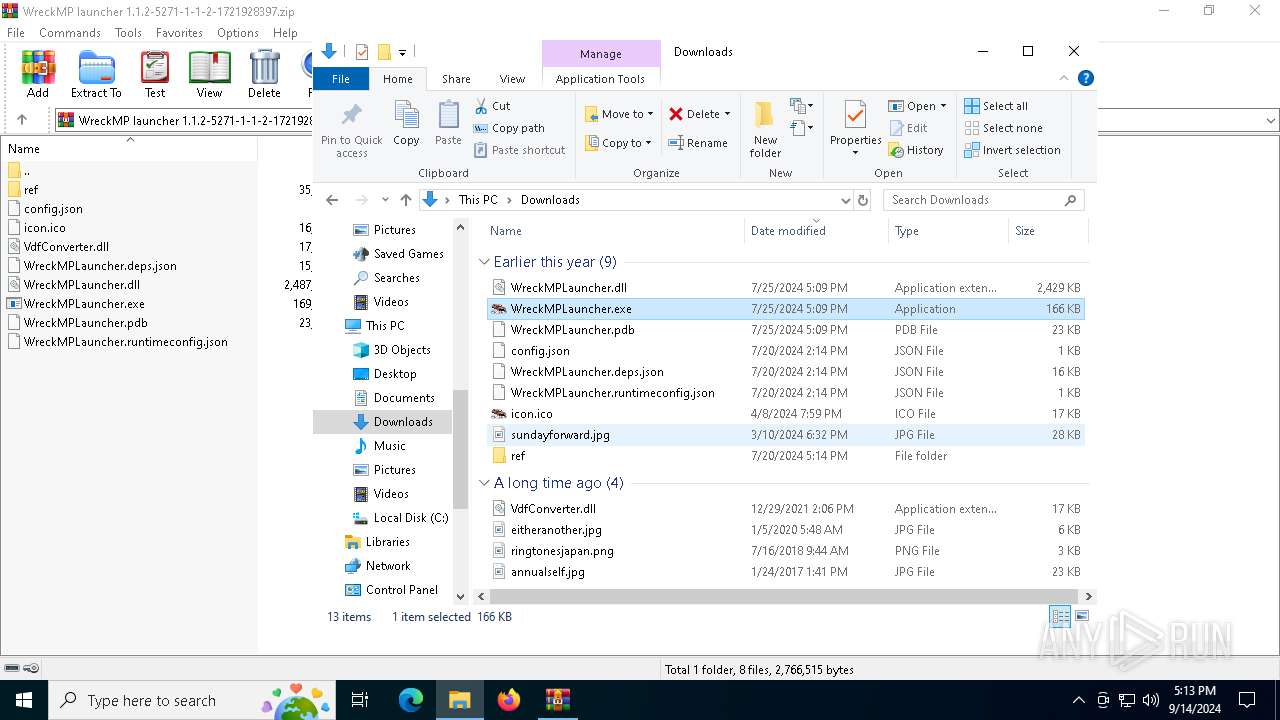1280x720 pixels.
Task: Open the Explorer File tab
Action: tap(341, 79)
